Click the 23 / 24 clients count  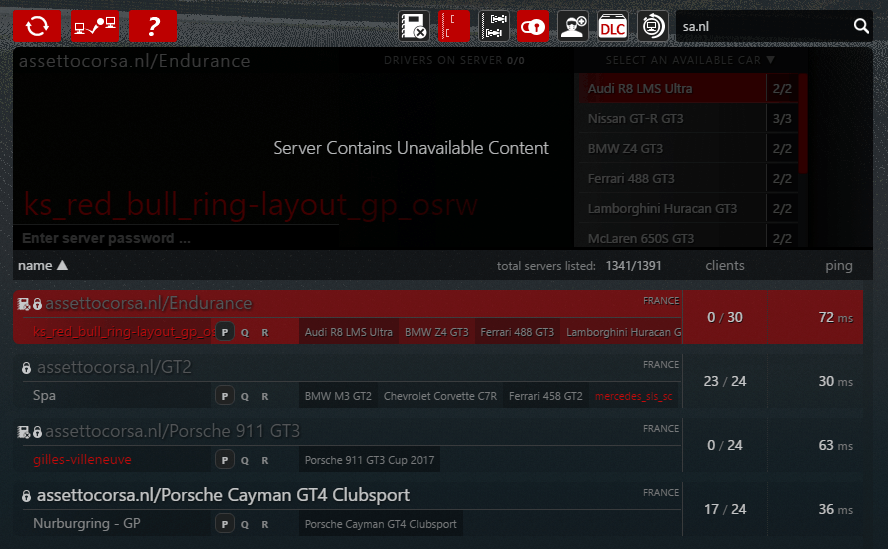(725, 381)
